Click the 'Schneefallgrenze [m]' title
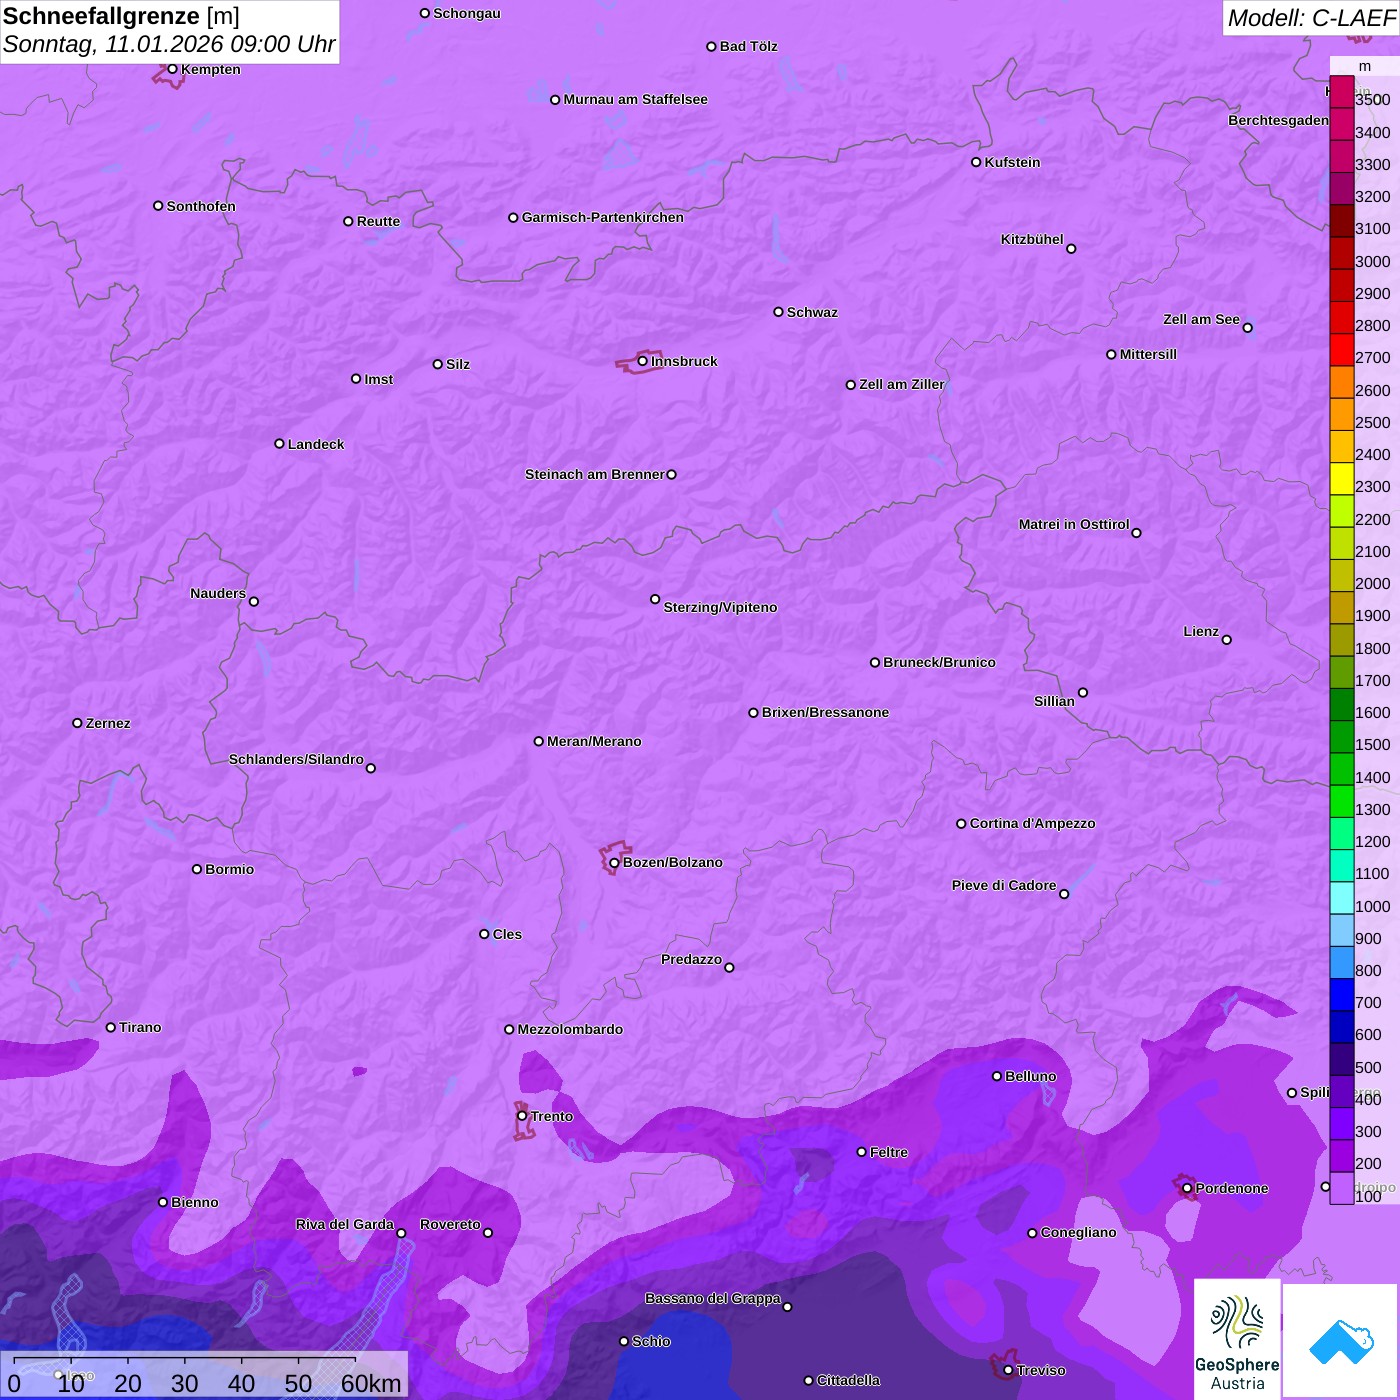 [x=121, y=16]
